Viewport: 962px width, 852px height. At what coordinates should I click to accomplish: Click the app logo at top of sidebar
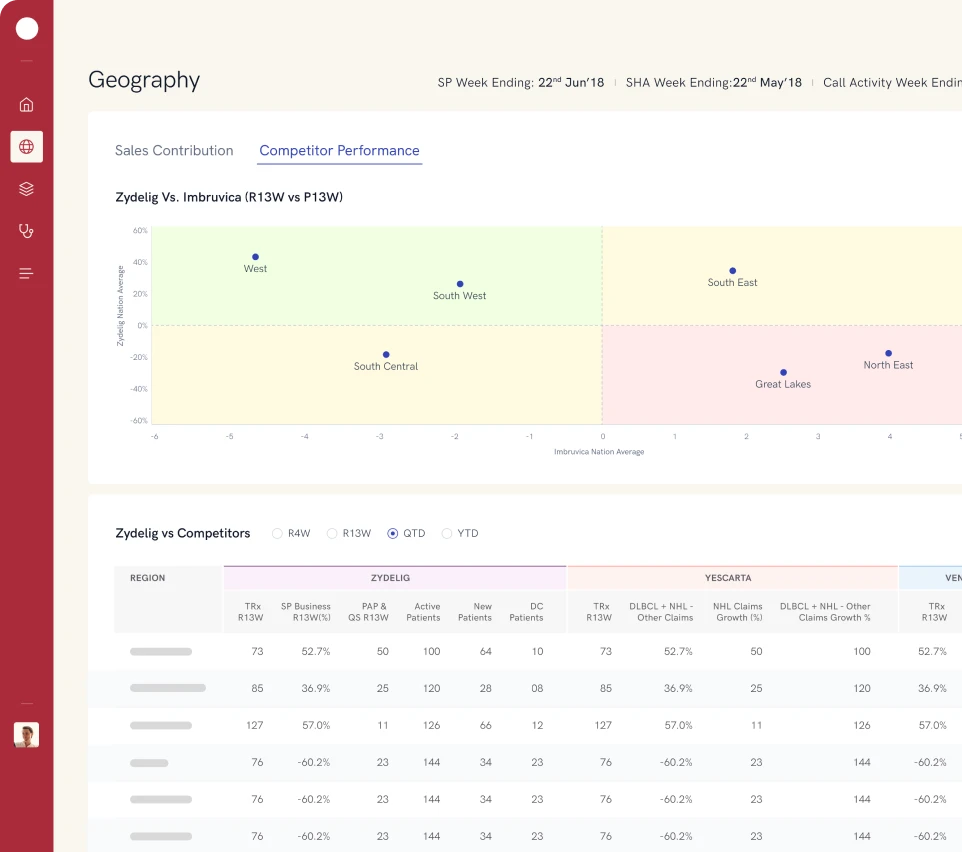pos(26,28)
